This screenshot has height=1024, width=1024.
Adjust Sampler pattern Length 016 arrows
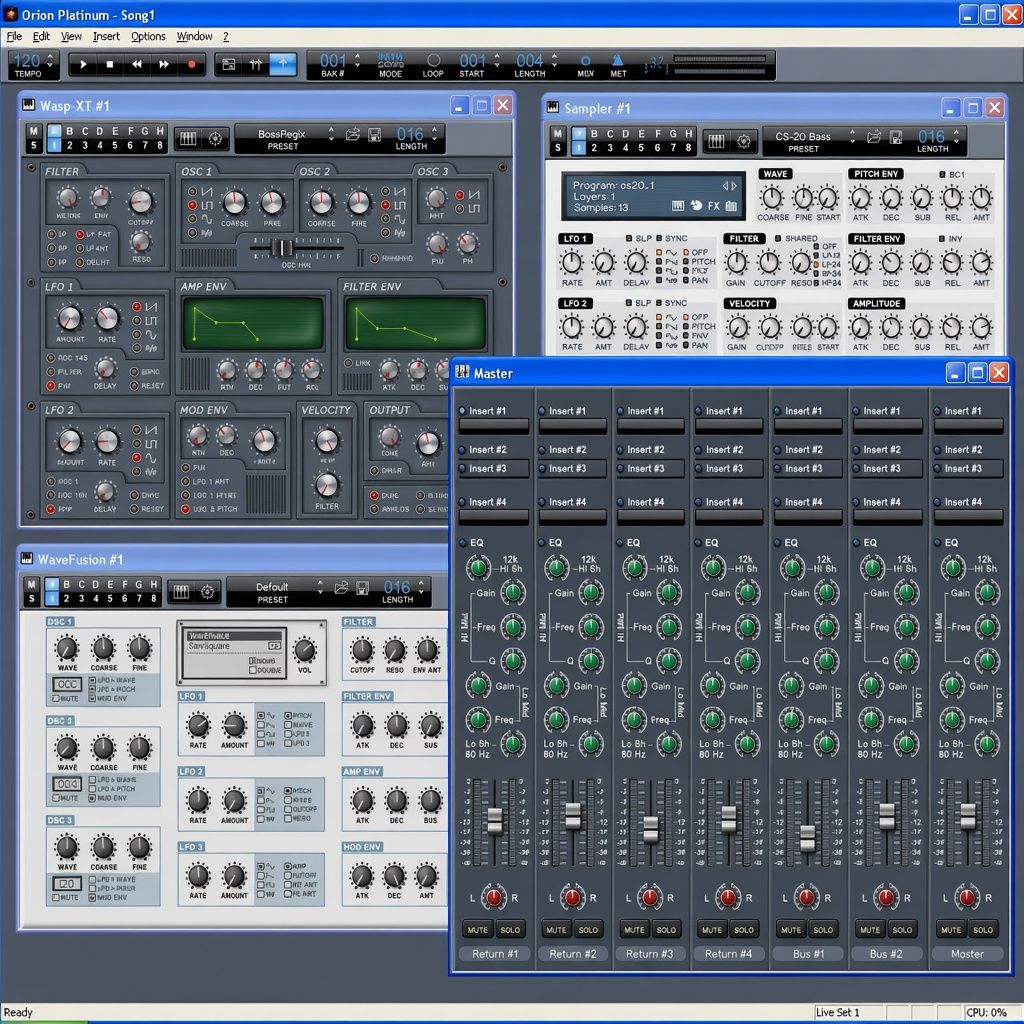pyautogui.click(x=957, y=136)
